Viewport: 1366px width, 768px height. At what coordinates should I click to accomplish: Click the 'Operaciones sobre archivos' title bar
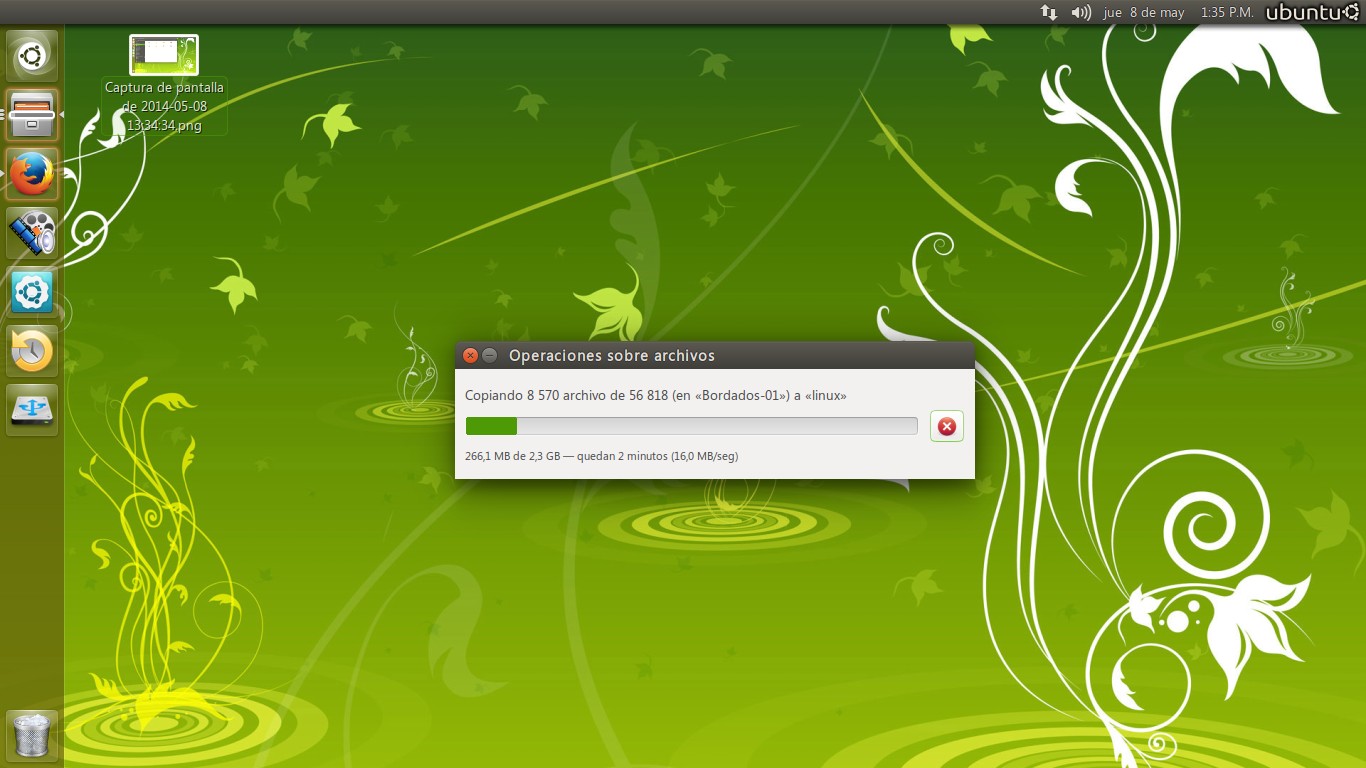tap(714, 355)
